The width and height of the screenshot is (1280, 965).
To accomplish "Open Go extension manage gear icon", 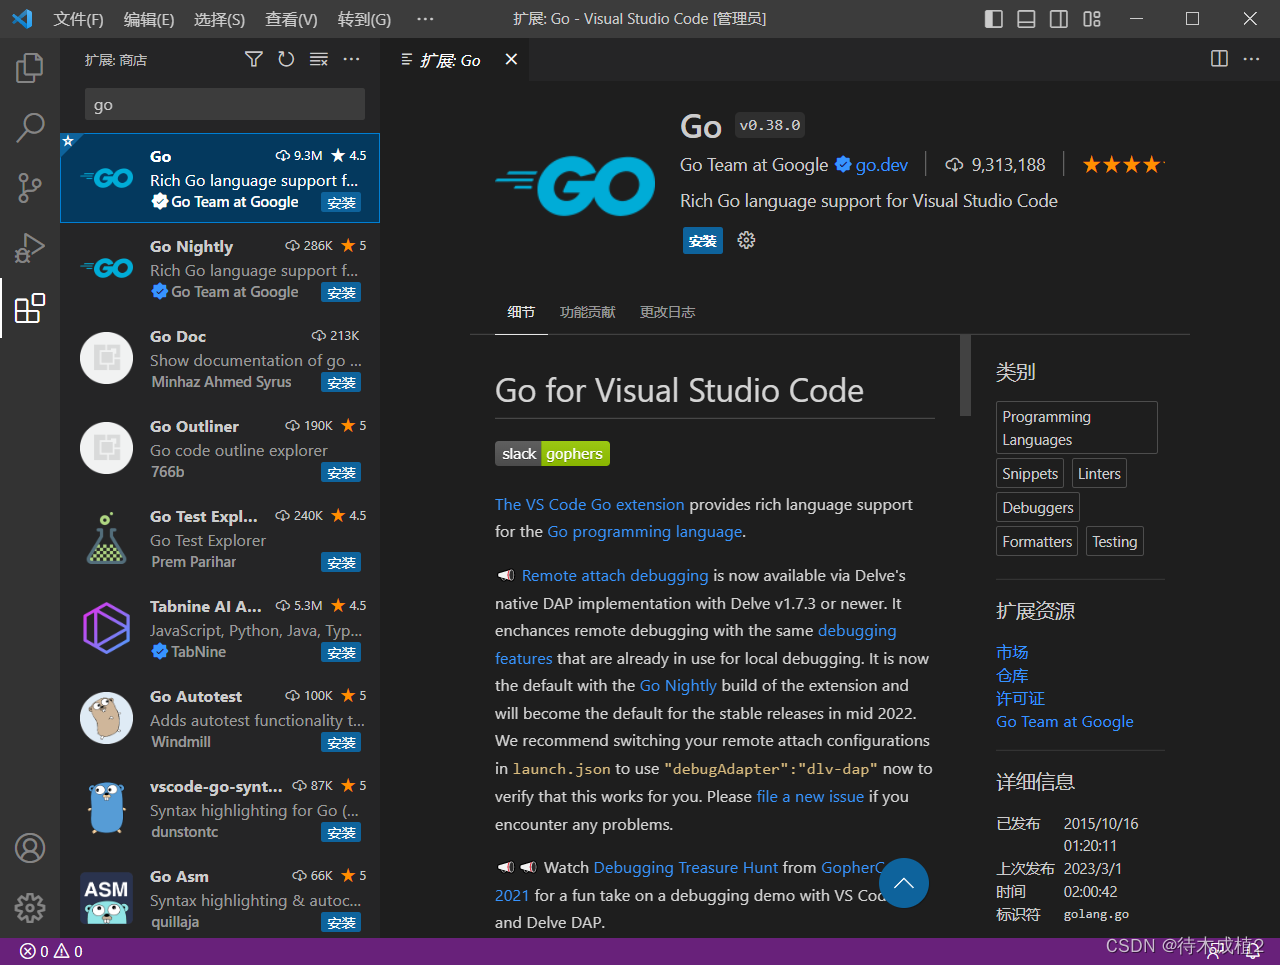I will 746,240.
